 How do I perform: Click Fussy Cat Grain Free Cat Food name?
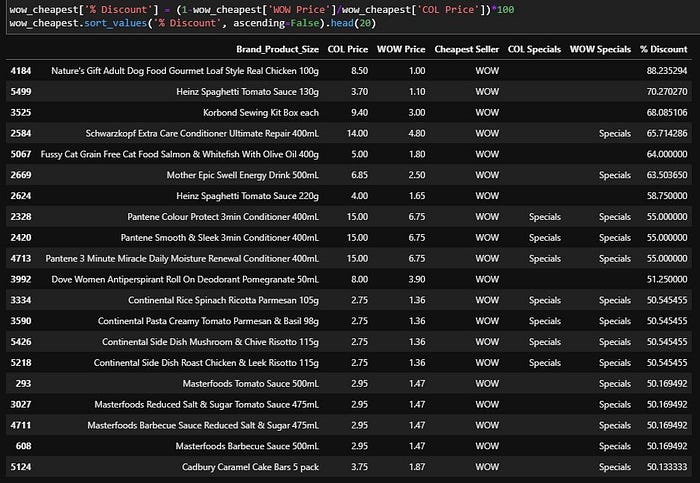coord(179,154)
